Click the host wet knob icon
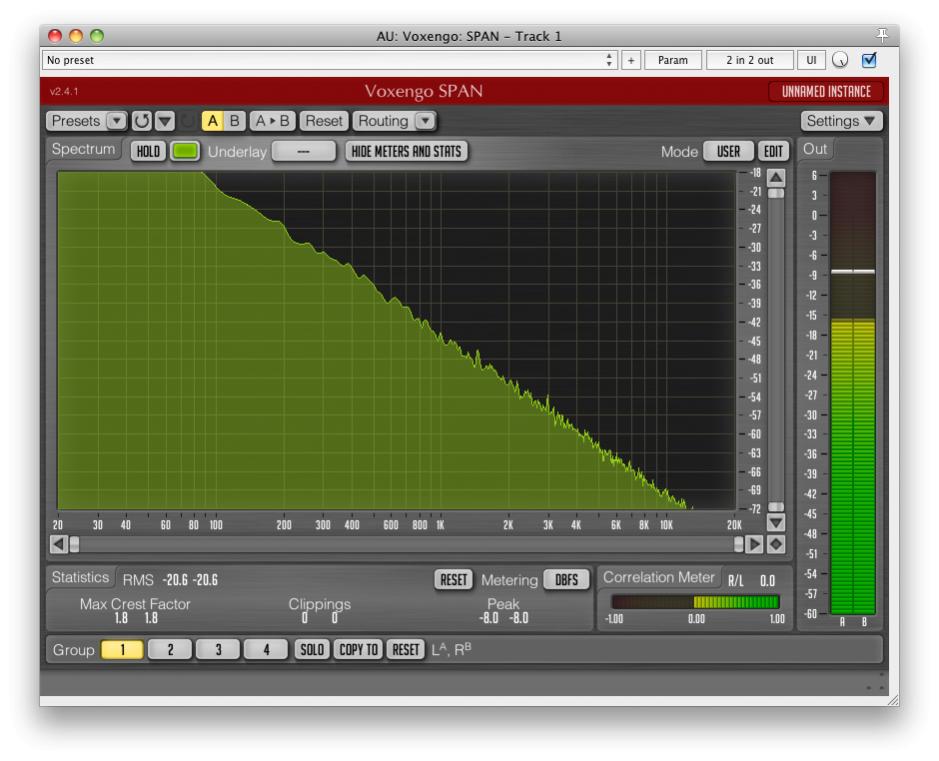 [x=840, y=60]
